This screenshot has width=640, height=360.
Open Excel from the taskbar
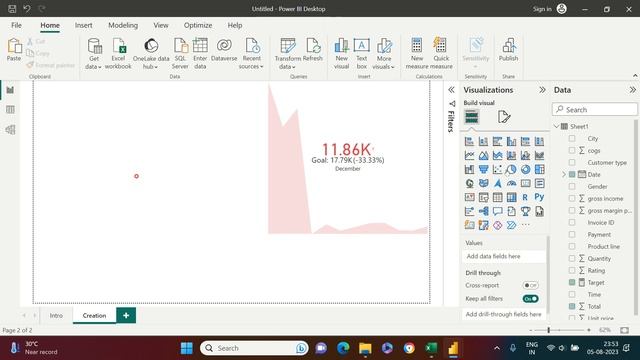(x=431, y=348)
